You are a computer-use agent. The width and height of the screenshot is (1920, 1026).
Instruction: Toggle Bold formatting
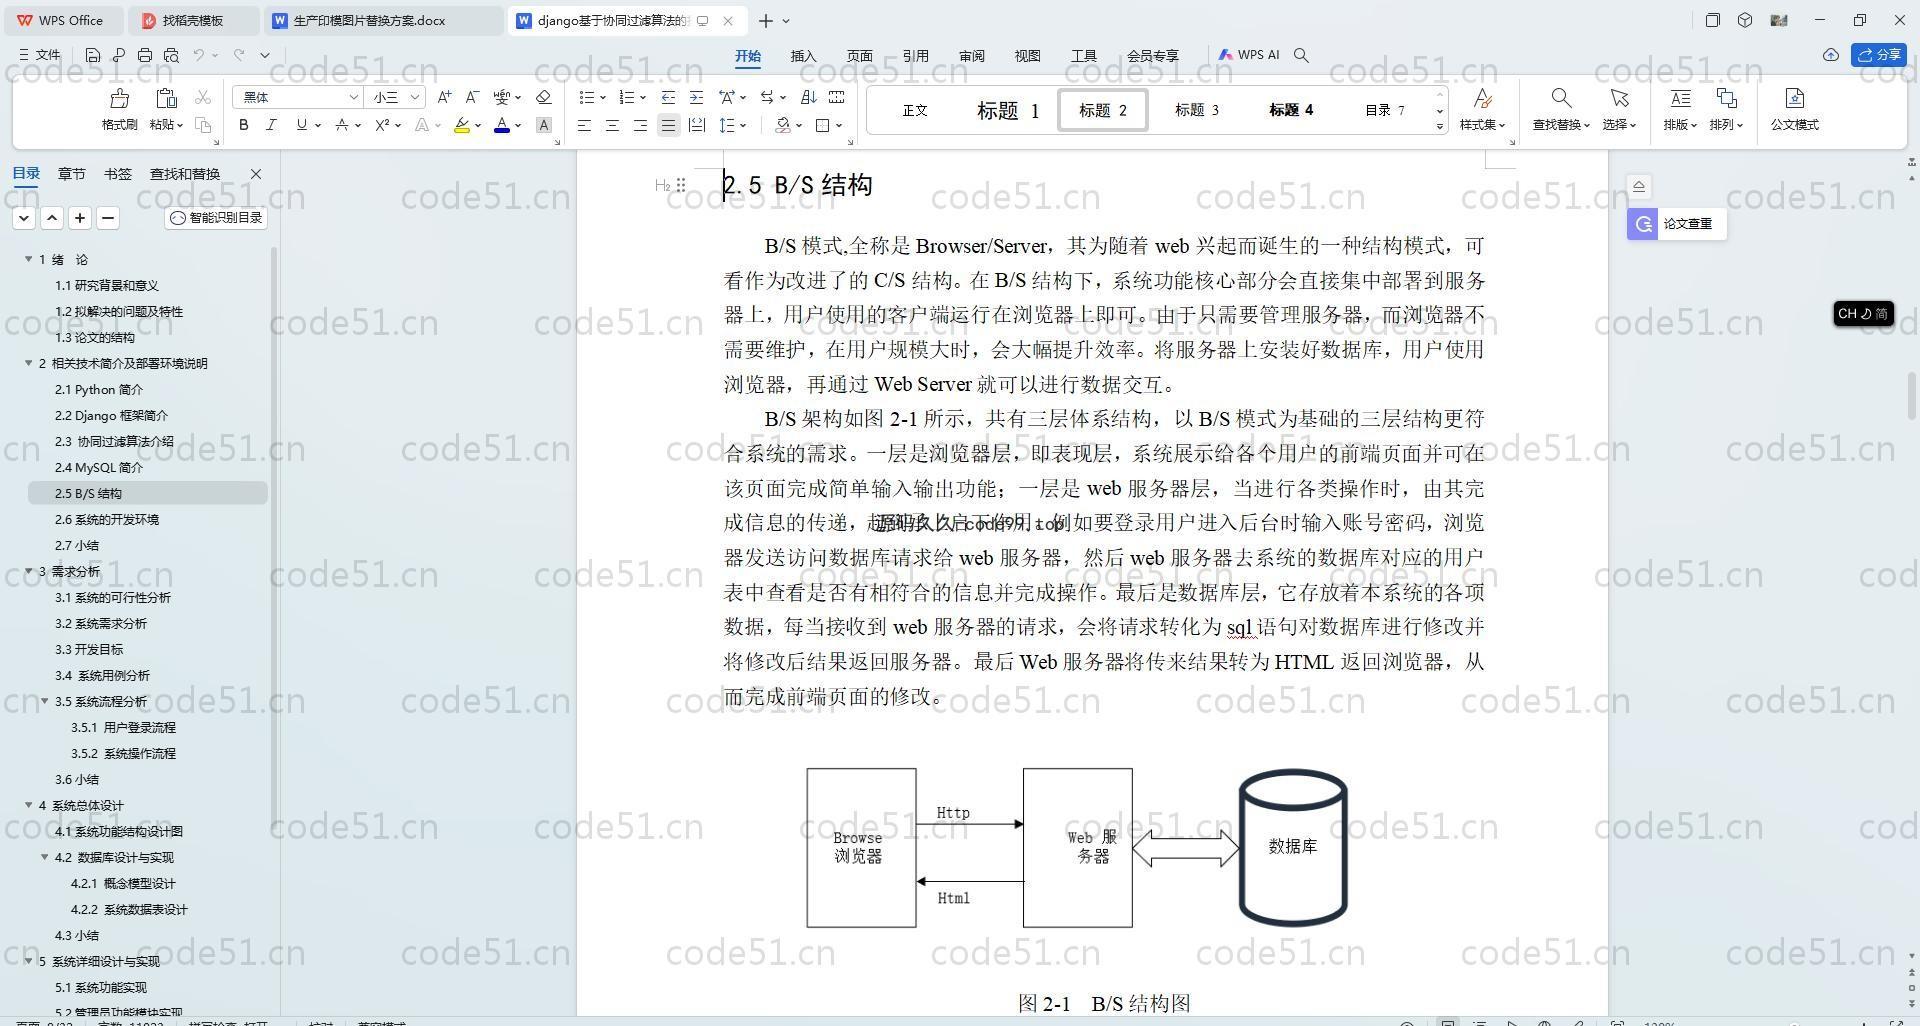click(243, 125)
